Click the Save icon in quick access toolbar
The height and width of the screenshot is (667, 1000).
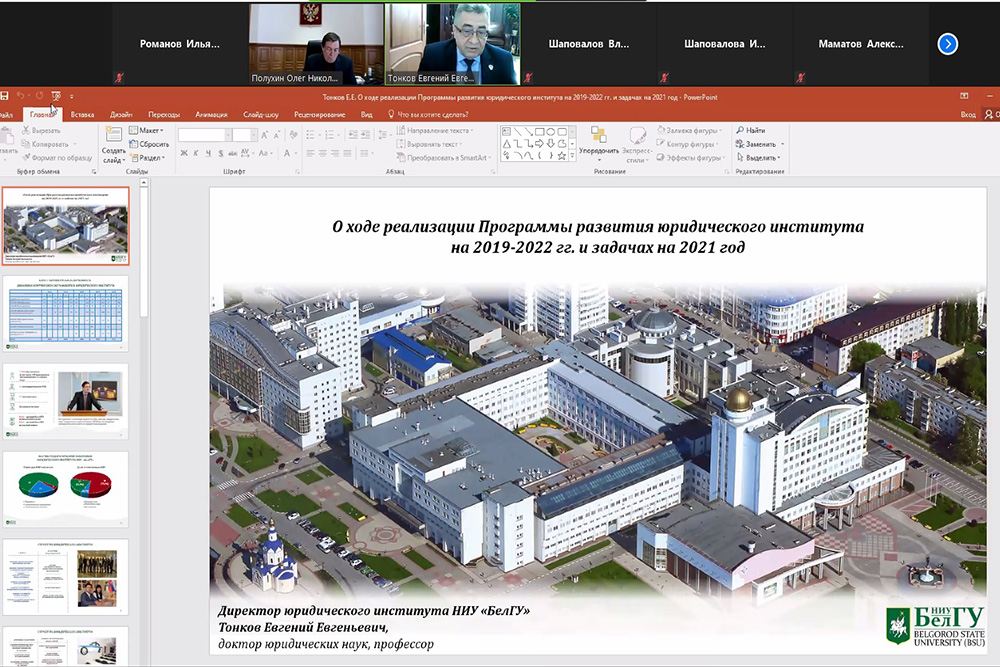[x=5, y=96]
